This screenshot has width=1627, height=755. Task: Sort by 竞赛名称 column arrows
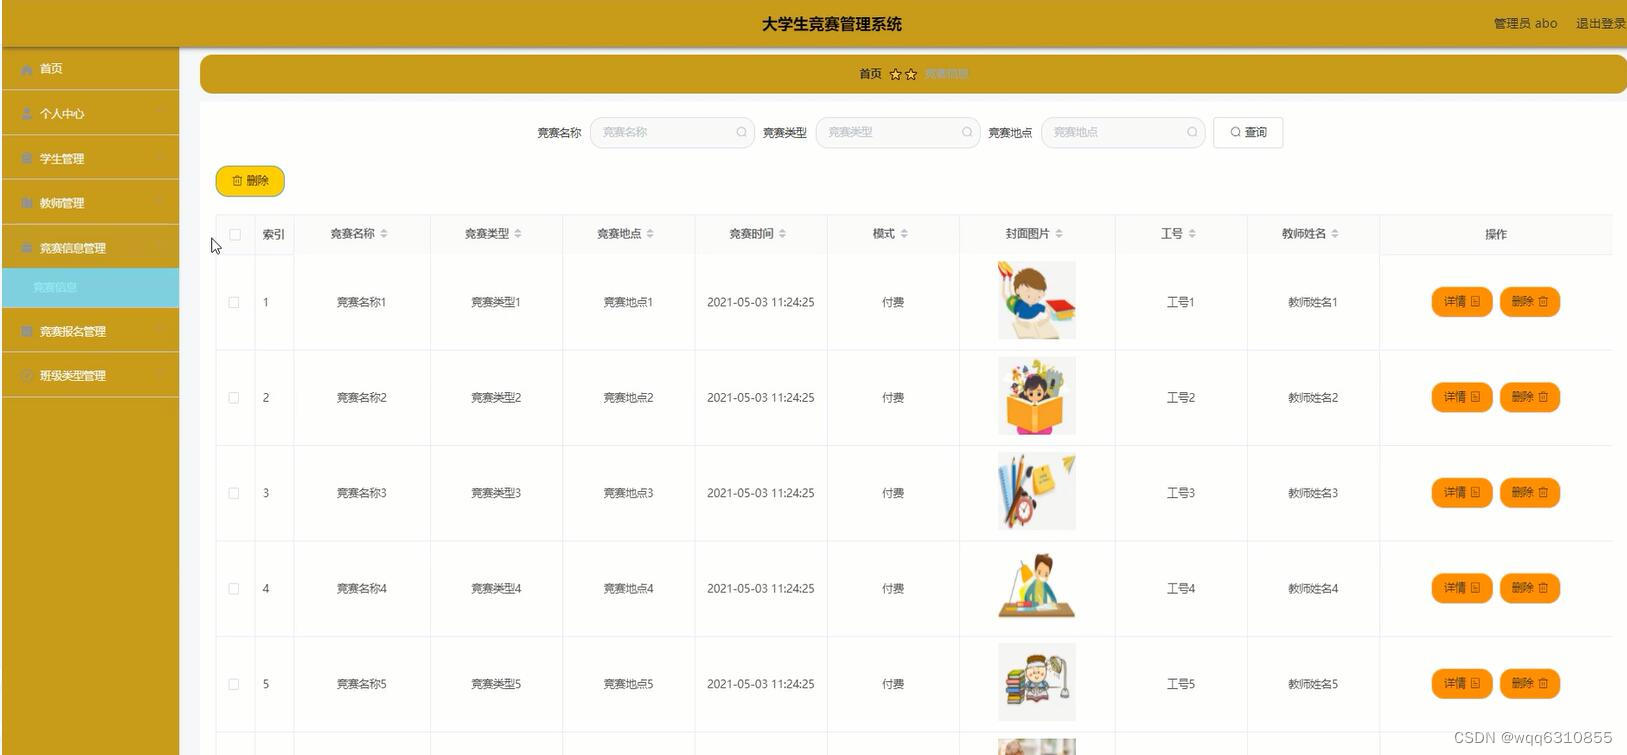(384, 234)
